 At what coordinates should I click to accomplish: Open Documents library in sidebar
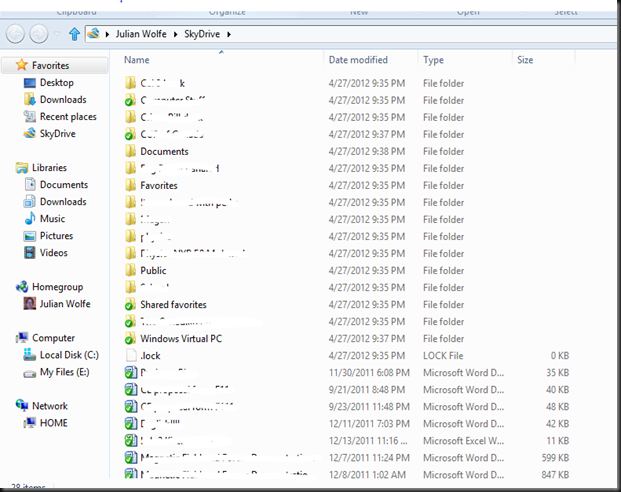[x=64, y=185]
